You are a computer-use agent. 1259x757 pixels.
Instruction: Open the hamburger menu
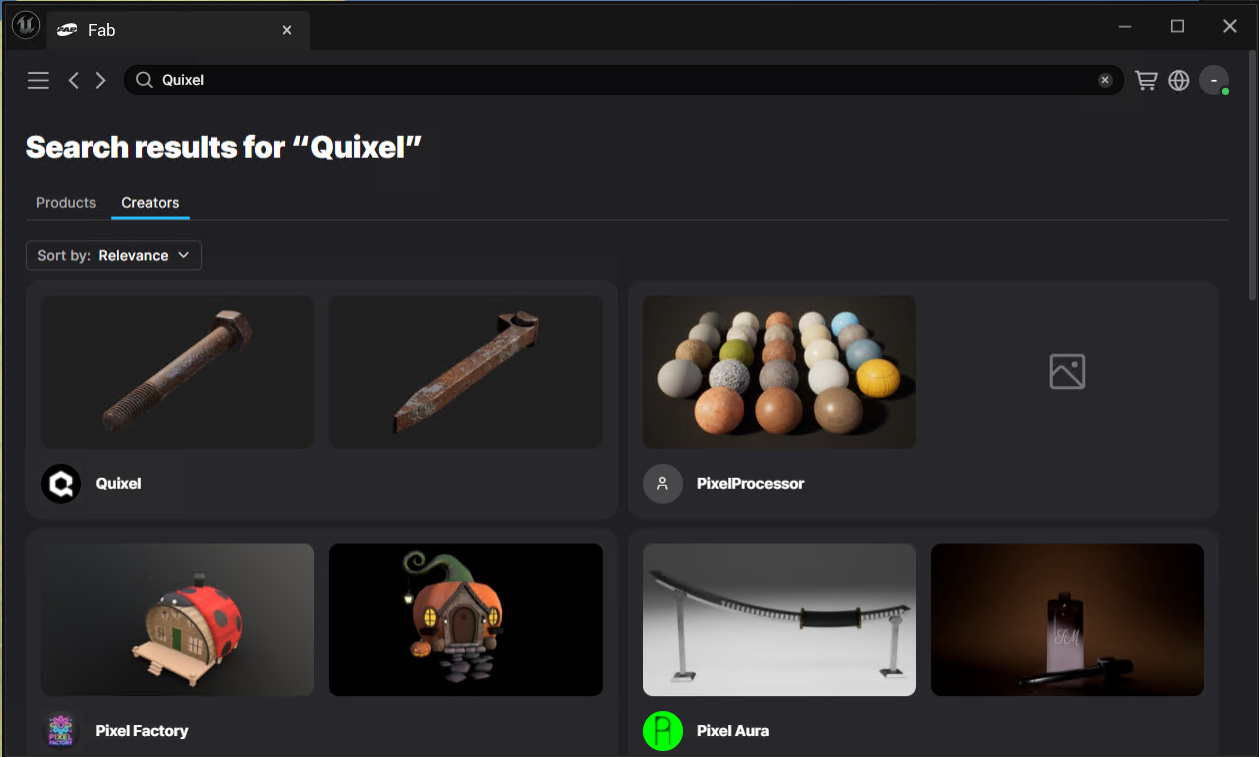pos(38,80)
